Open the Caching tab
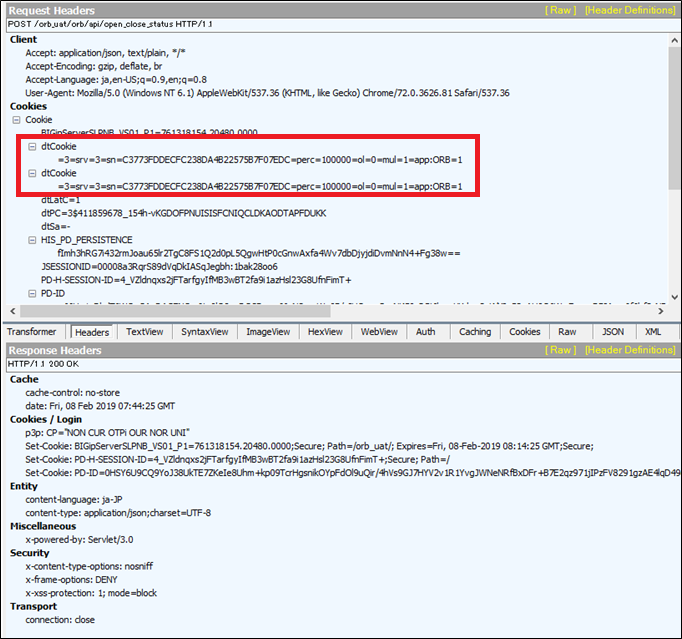 [x=475, y=332]
